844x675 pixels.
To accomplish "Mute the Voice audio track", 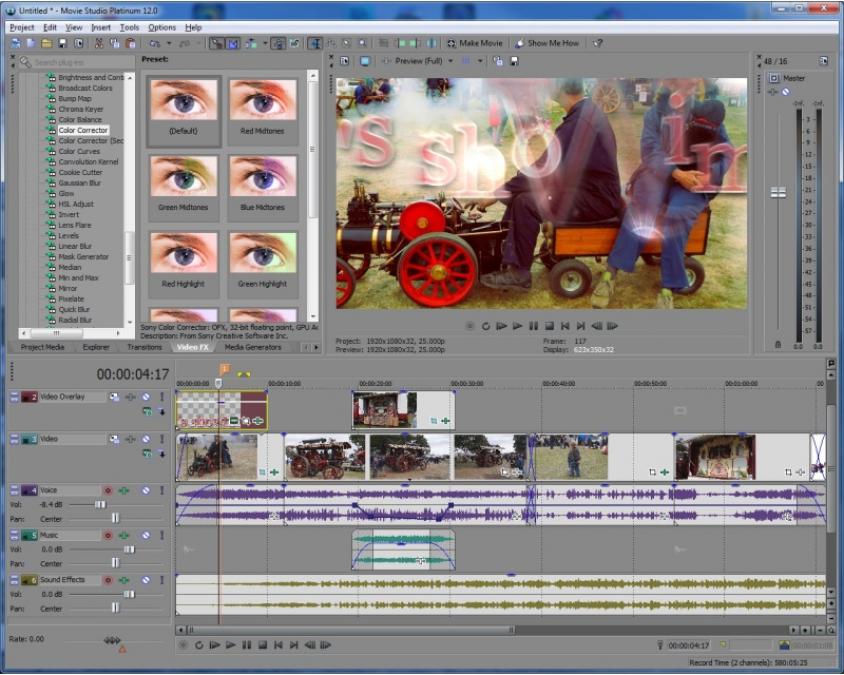I will coord(146,490).
